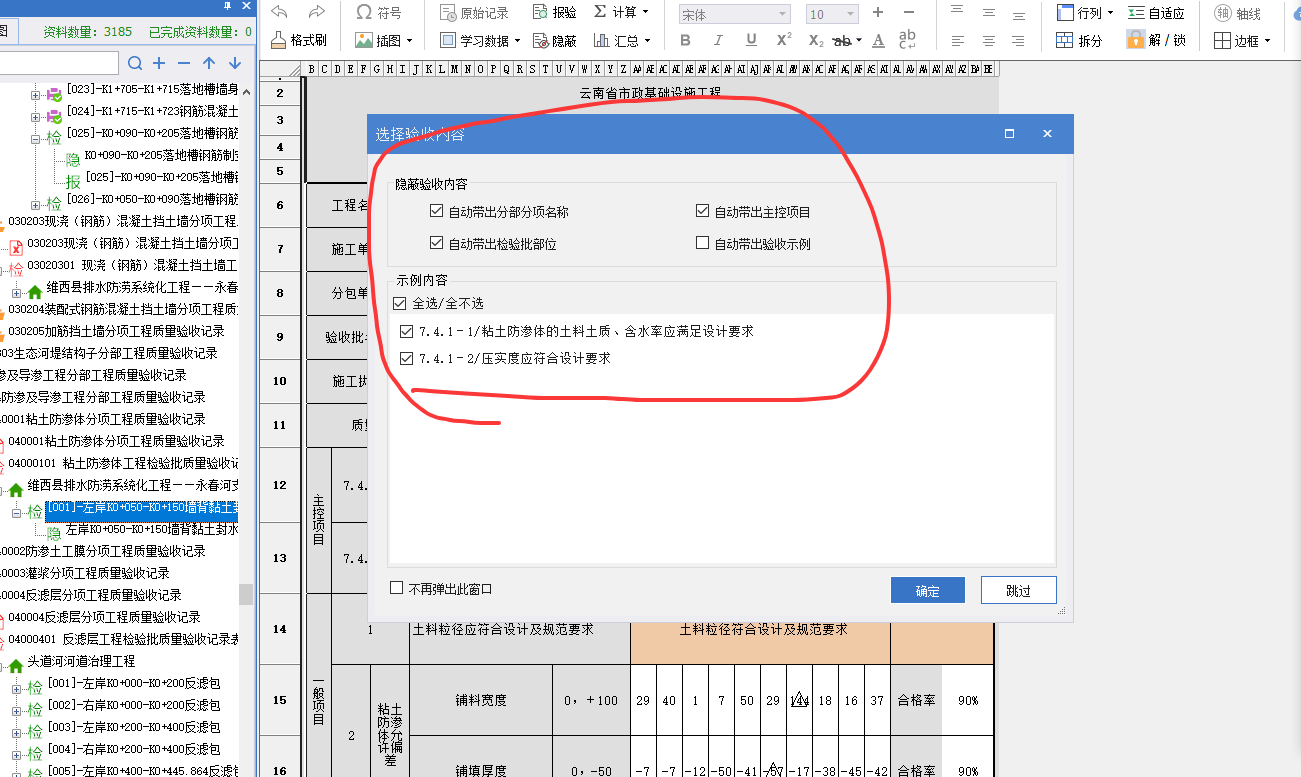This screenshot has width=1301, height=777.
Task: Expand tree node [024]-K1+715-K1+723
Action: pyautogui.click(x=36, y=116)
